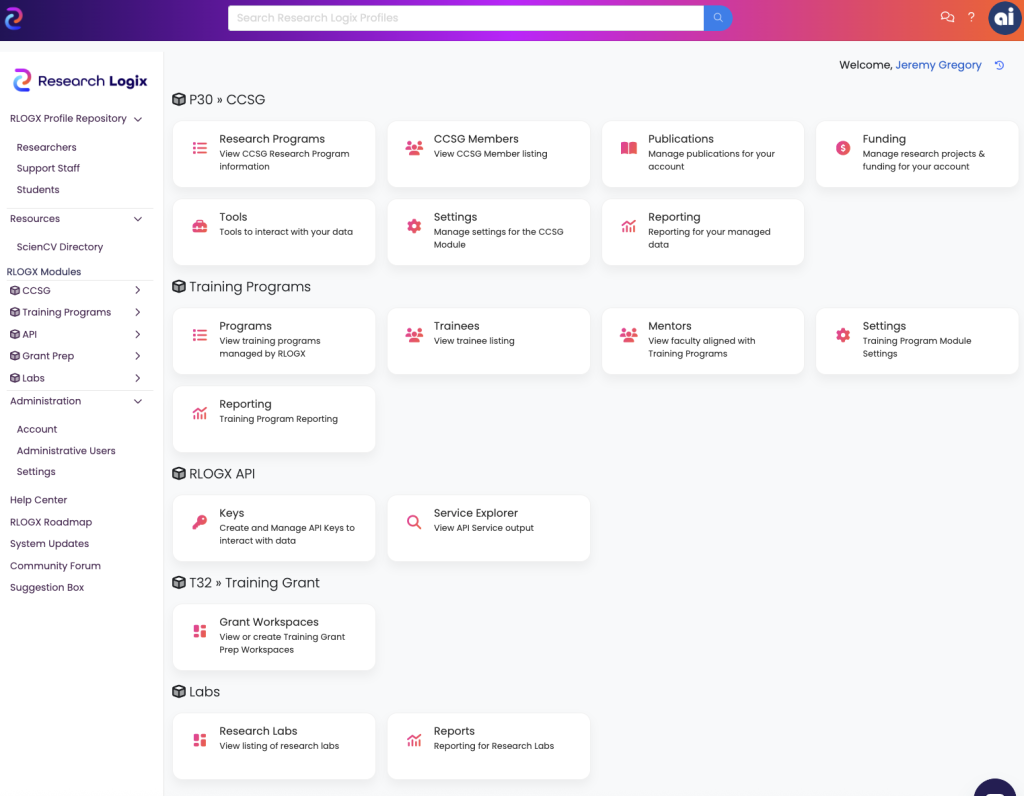This screenshot has height=796, width=1024.
Task: Click the Jeremy Gregory profile link
Action: 938,65
